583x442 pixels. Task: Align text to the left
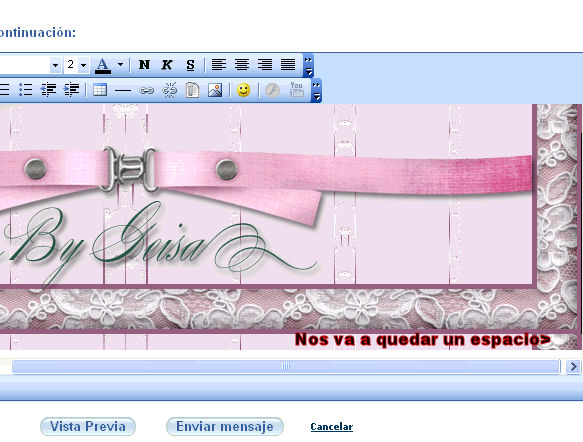click(x=219, y=65)
